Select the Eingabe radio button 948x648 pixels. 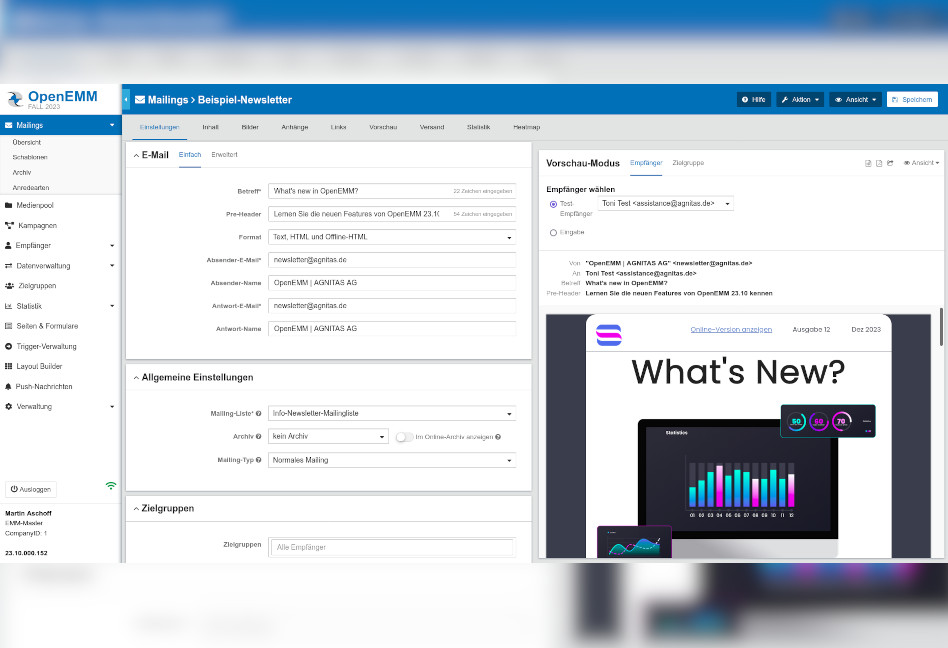click(x=553, y=233)
